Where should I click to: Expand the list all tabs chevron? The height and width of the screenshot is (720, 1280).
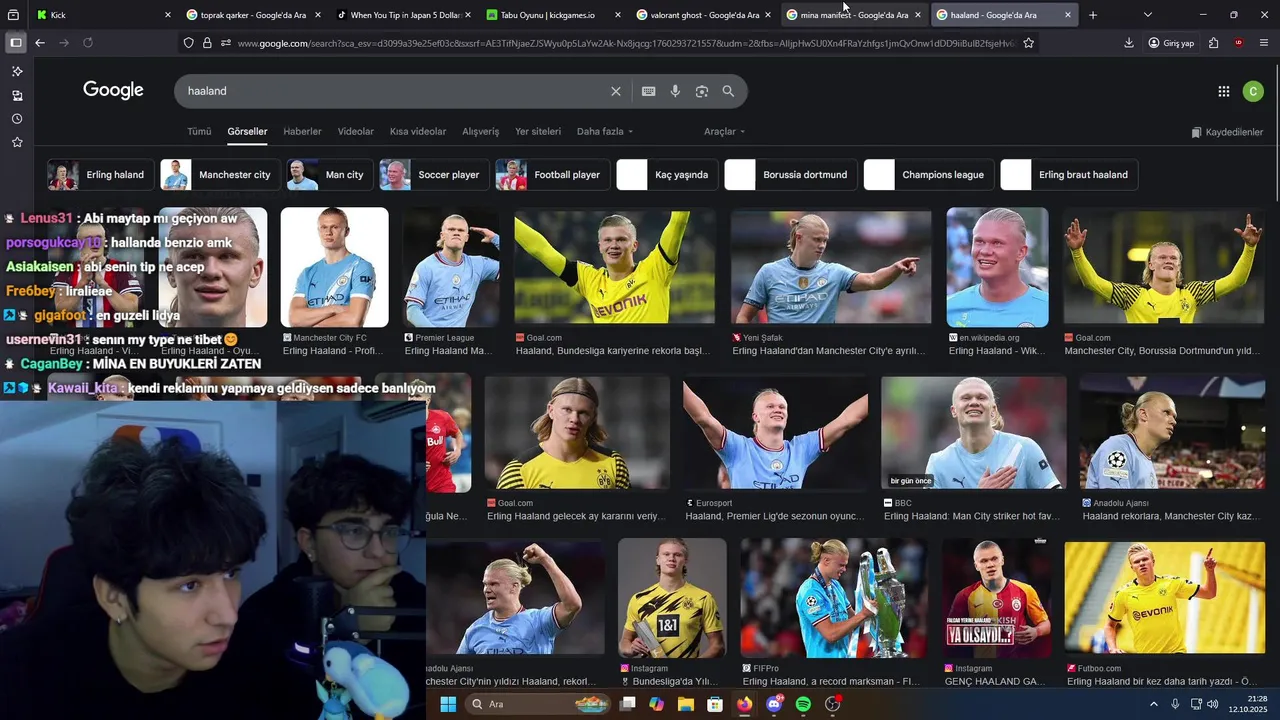click(x=1148, y=15)
